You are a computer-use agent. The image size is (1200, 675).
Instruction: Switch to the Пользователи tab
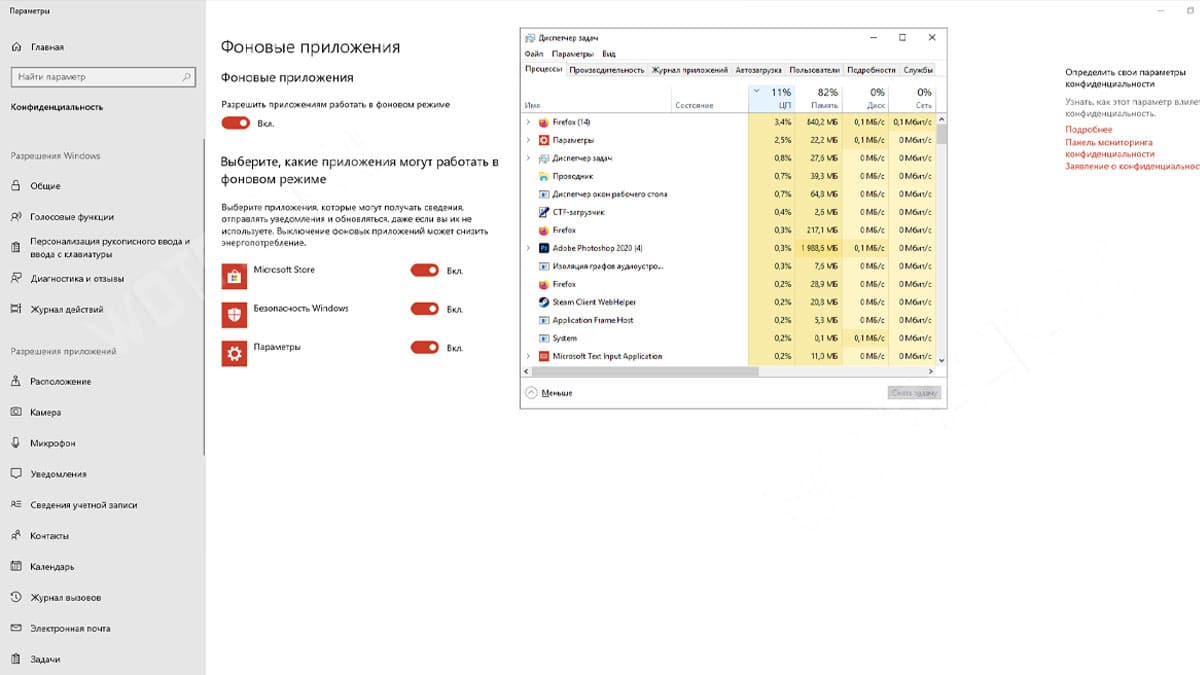tap(814, 70)
